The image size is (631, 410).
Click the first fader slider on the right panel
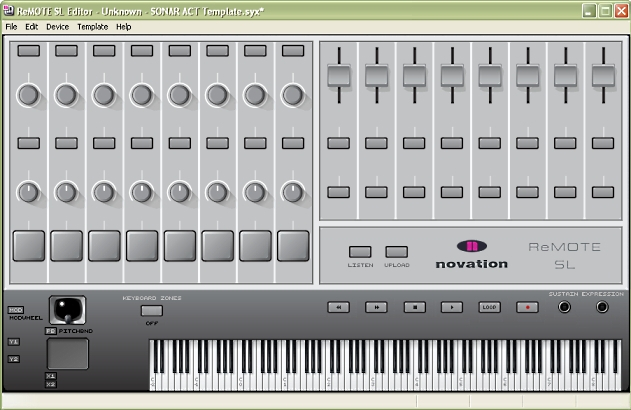pos(339,76)
